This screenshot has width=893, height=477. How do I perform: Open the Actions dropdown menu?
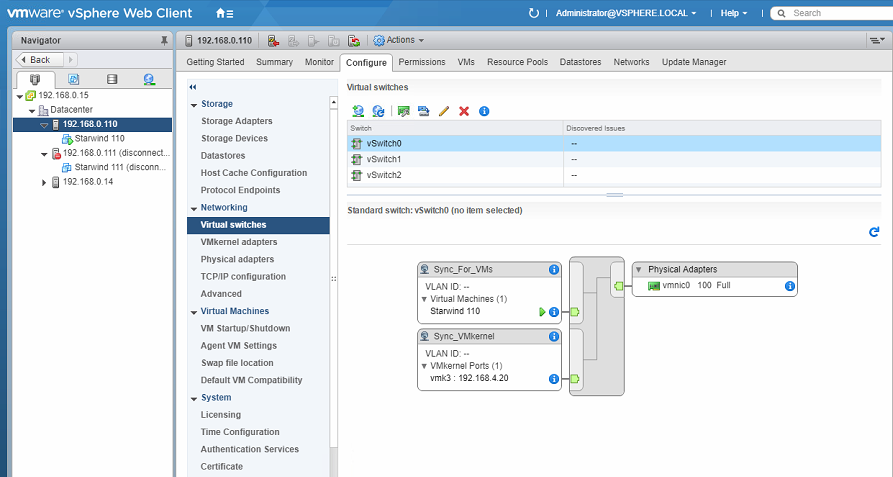(399, 40)
